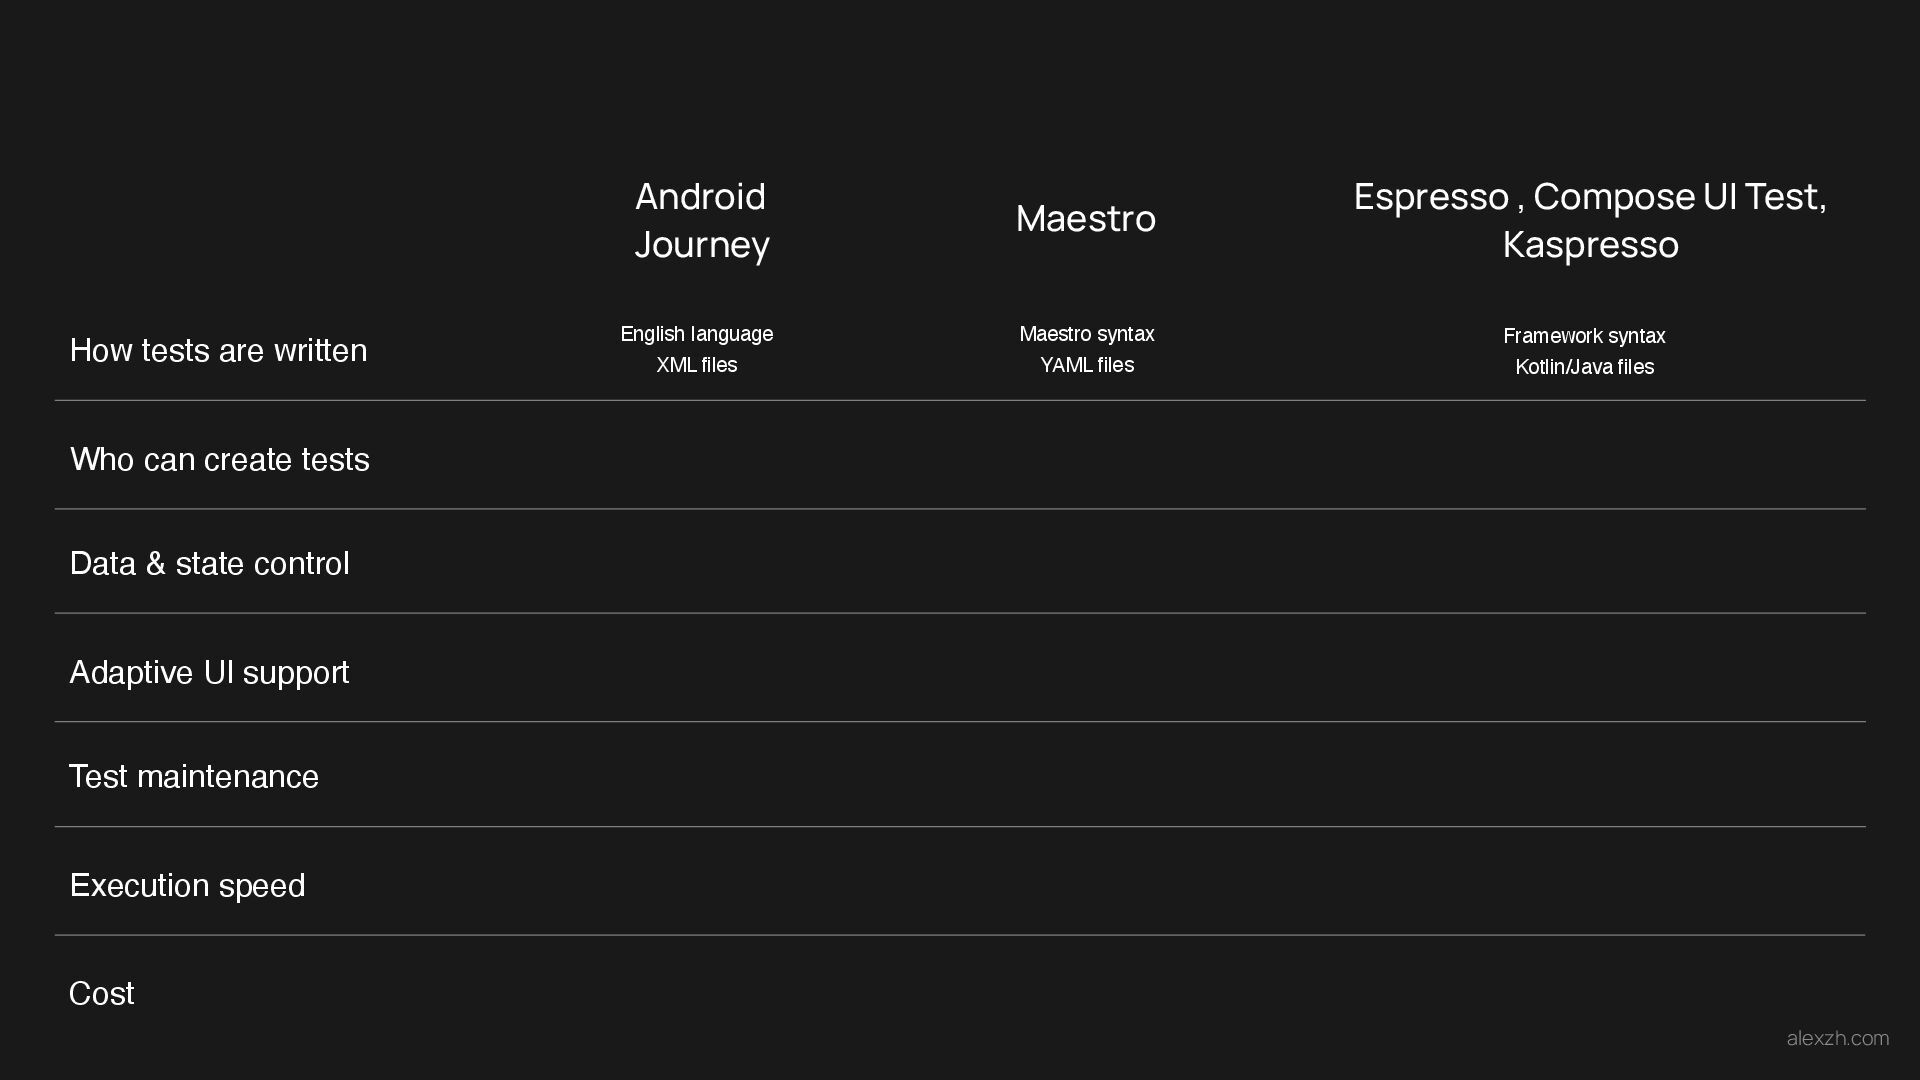Click the word Journey in the first header

(x=702, y=246)
